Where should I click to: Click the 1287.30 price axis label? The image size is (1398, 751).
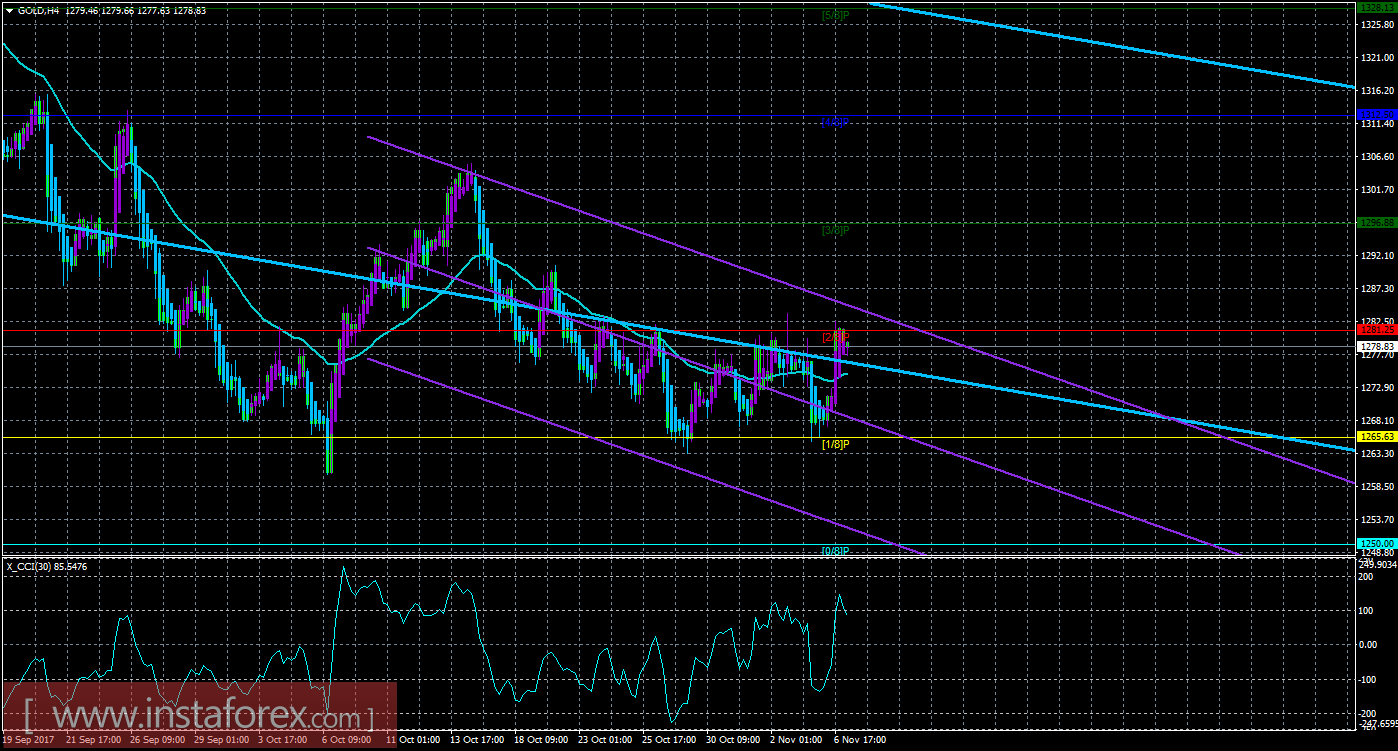click(1377, 289)
